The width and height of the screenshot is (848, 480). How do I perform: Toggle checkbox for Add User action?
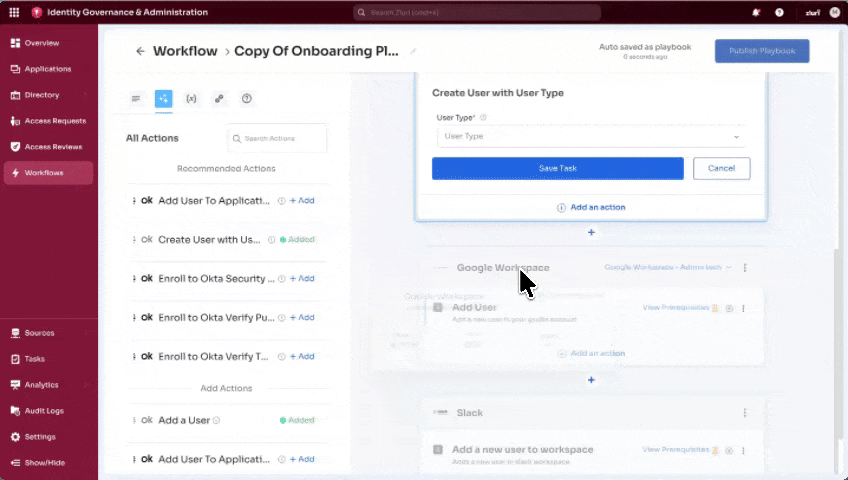pyautogui.click(x=438, y=307)
